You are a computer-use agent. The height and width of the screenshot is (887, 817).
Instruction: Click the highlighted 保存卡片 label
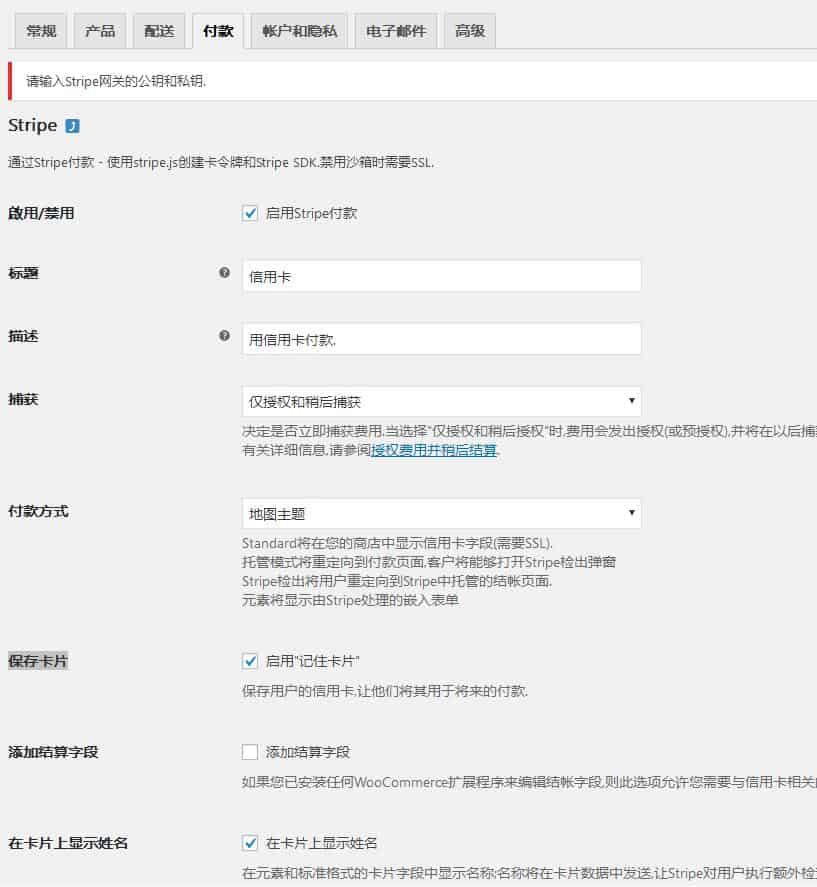38,661
